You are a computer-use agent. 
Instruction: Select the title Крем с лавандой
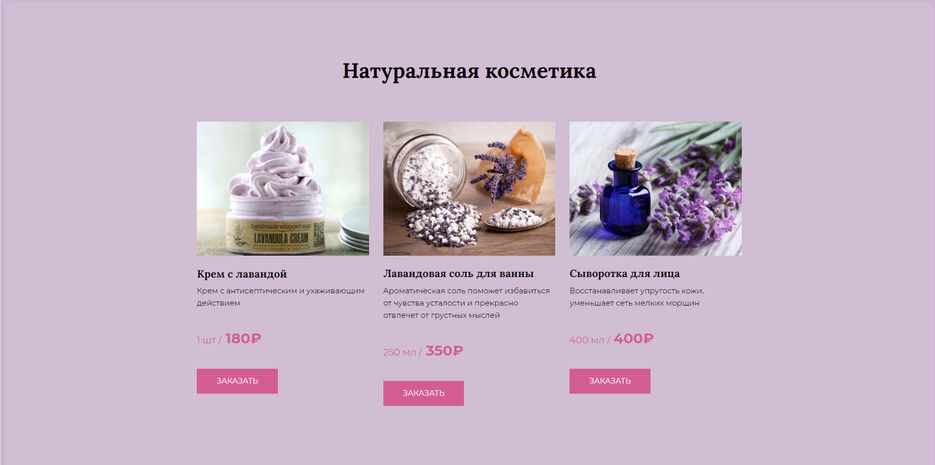tap(242, 274)
